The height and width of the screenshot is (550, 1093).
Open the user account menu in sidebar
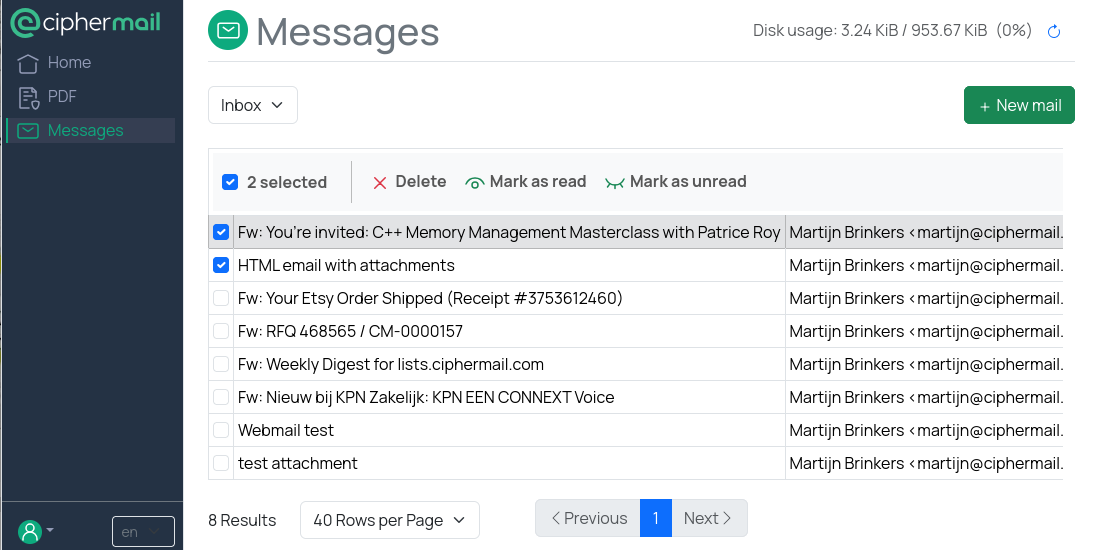(36, 531)
